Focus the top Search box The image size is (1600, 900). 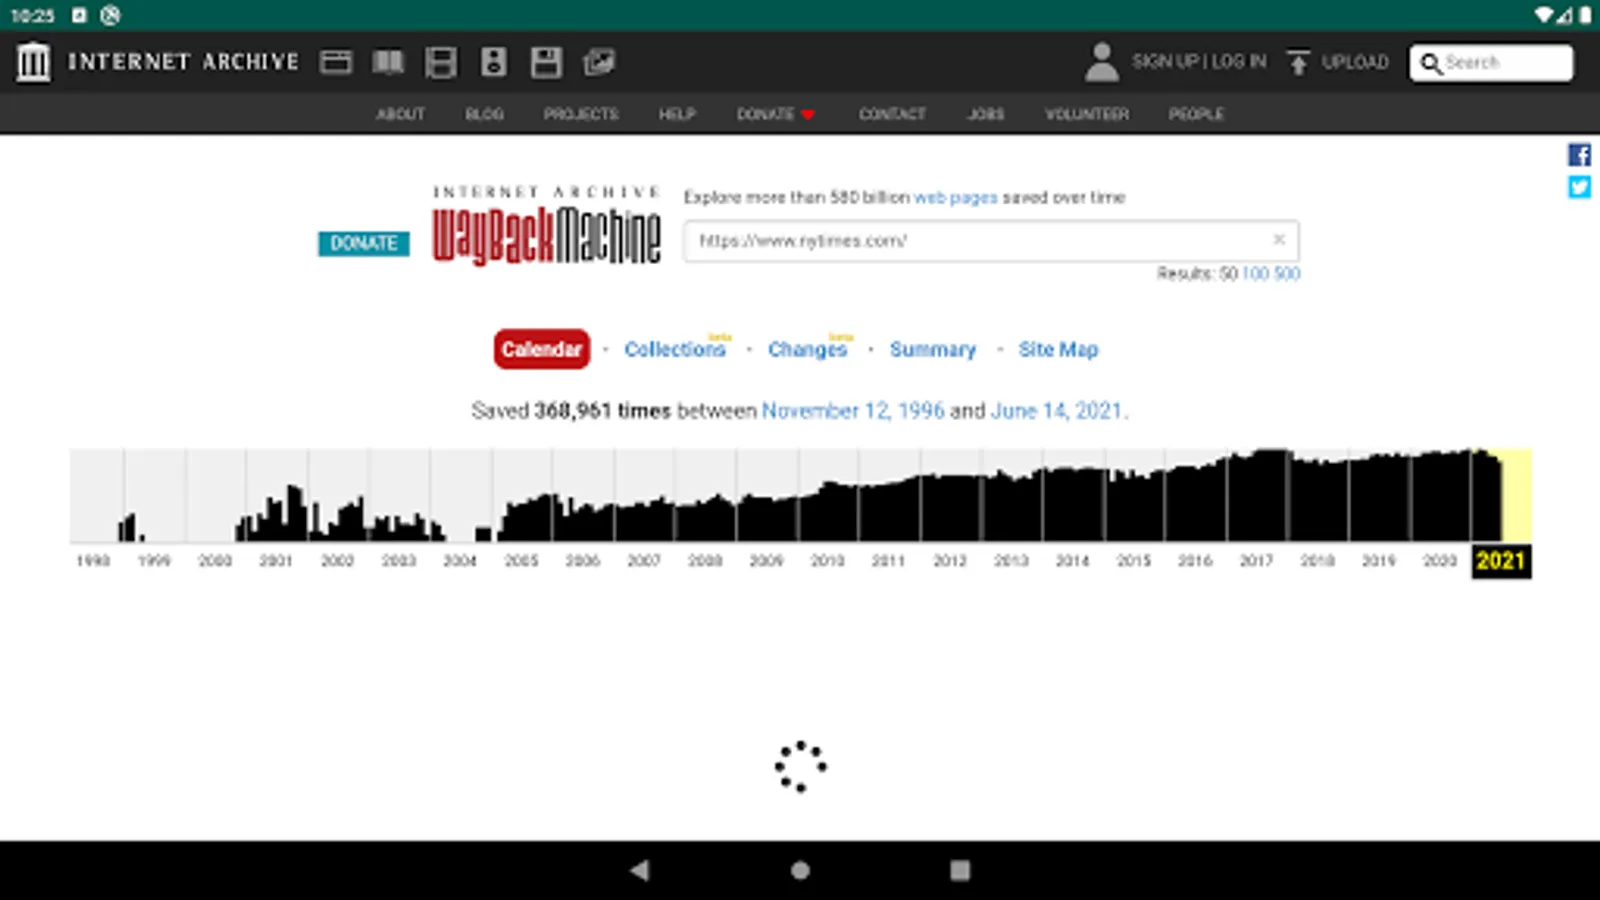[1491, 63]
